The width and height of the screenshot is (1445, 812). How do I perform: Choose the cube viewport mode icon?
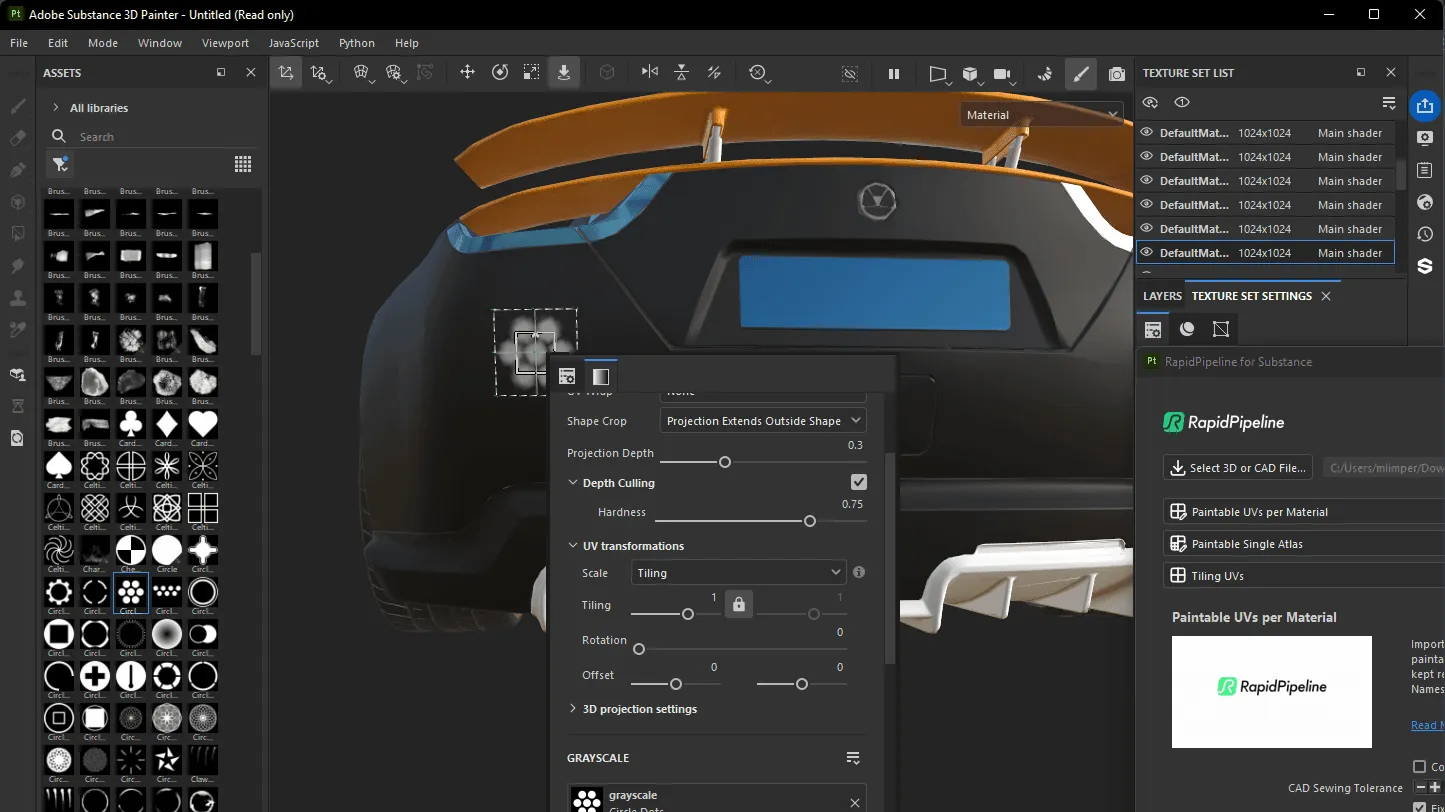click(970, 74)
